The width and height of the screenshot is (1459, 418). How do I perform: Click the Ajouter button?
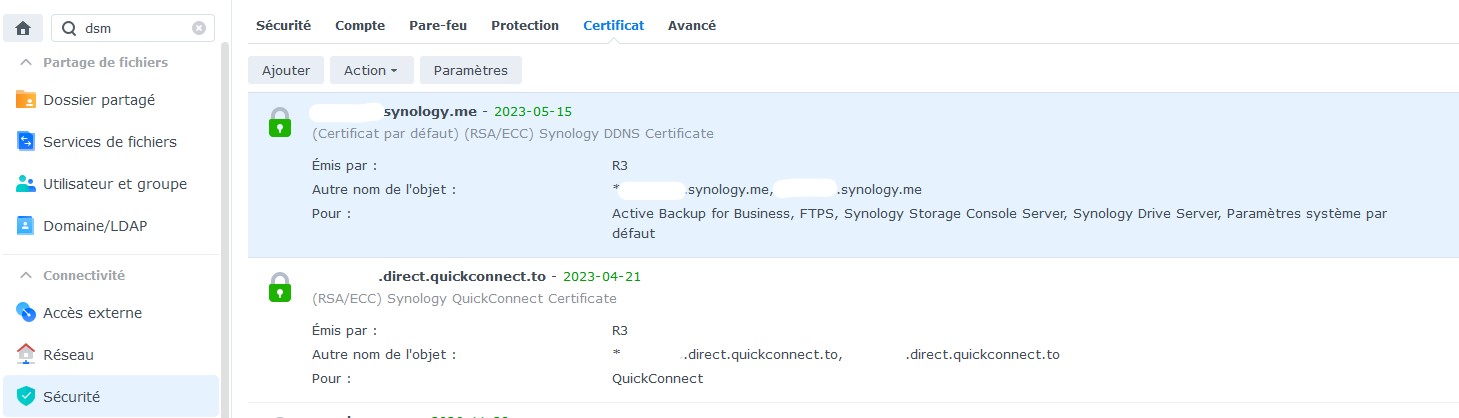point(286,70)
